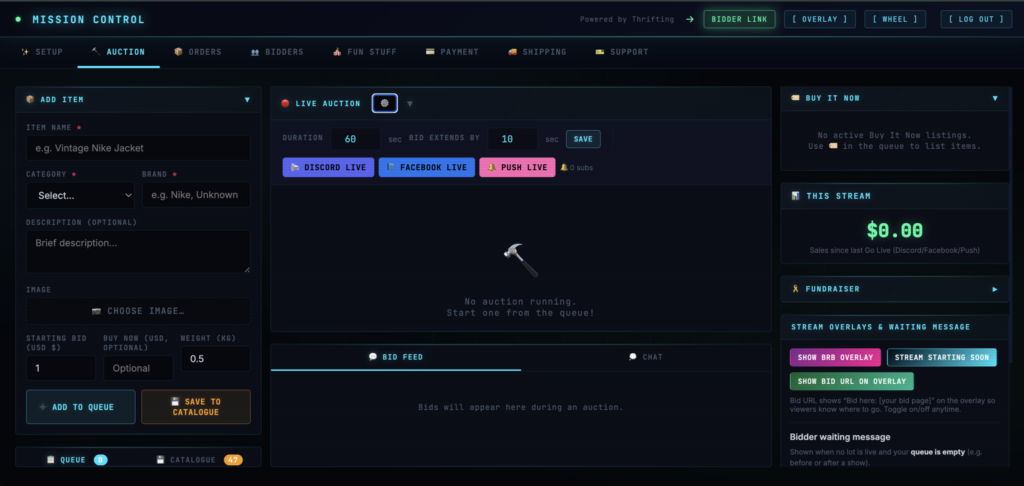Open the Support tab

(622, 52)
